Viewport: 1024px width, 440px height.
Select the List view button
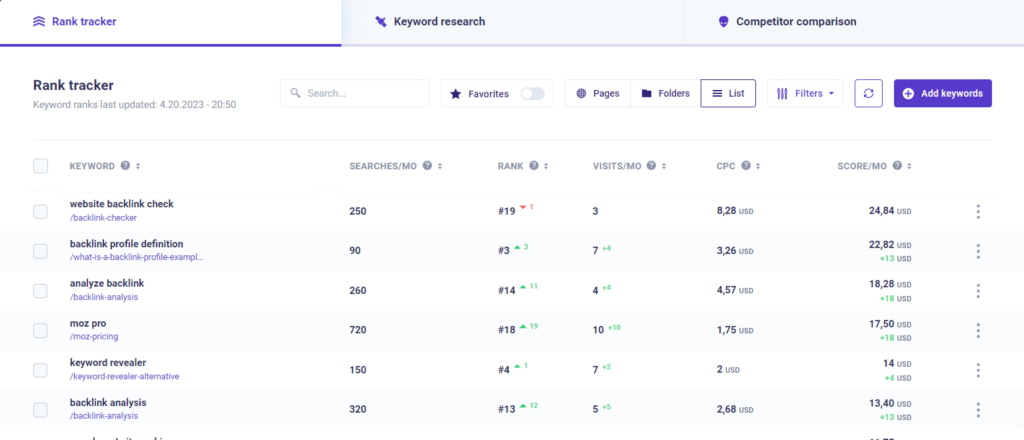point(728,93)
